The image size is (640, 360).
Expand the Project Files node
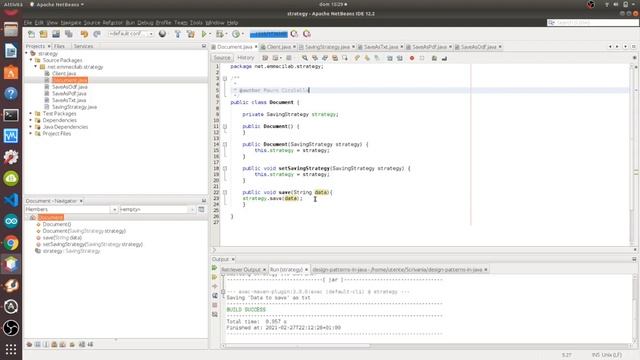(31, 133)
